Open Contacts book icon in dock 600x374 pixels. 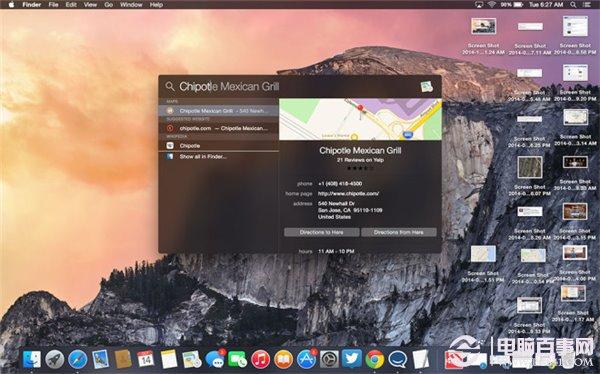click(123, 359)
